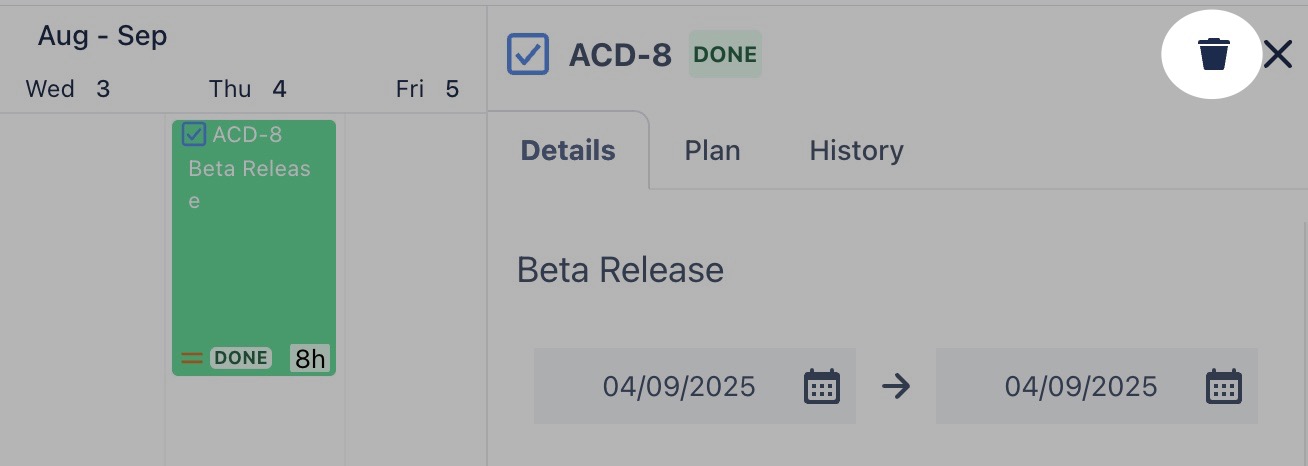The image size is (1308, 466).
Task: Close the ACD-8 detail panel
Action: 1277,54
